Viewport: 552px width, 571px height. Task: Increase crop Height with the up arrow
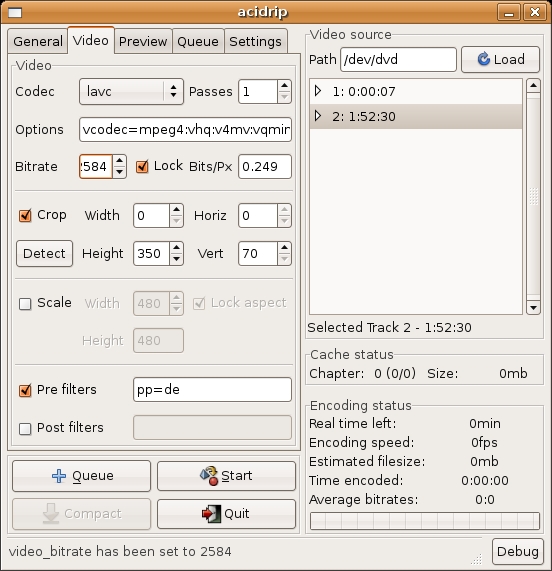pos(176,247)
